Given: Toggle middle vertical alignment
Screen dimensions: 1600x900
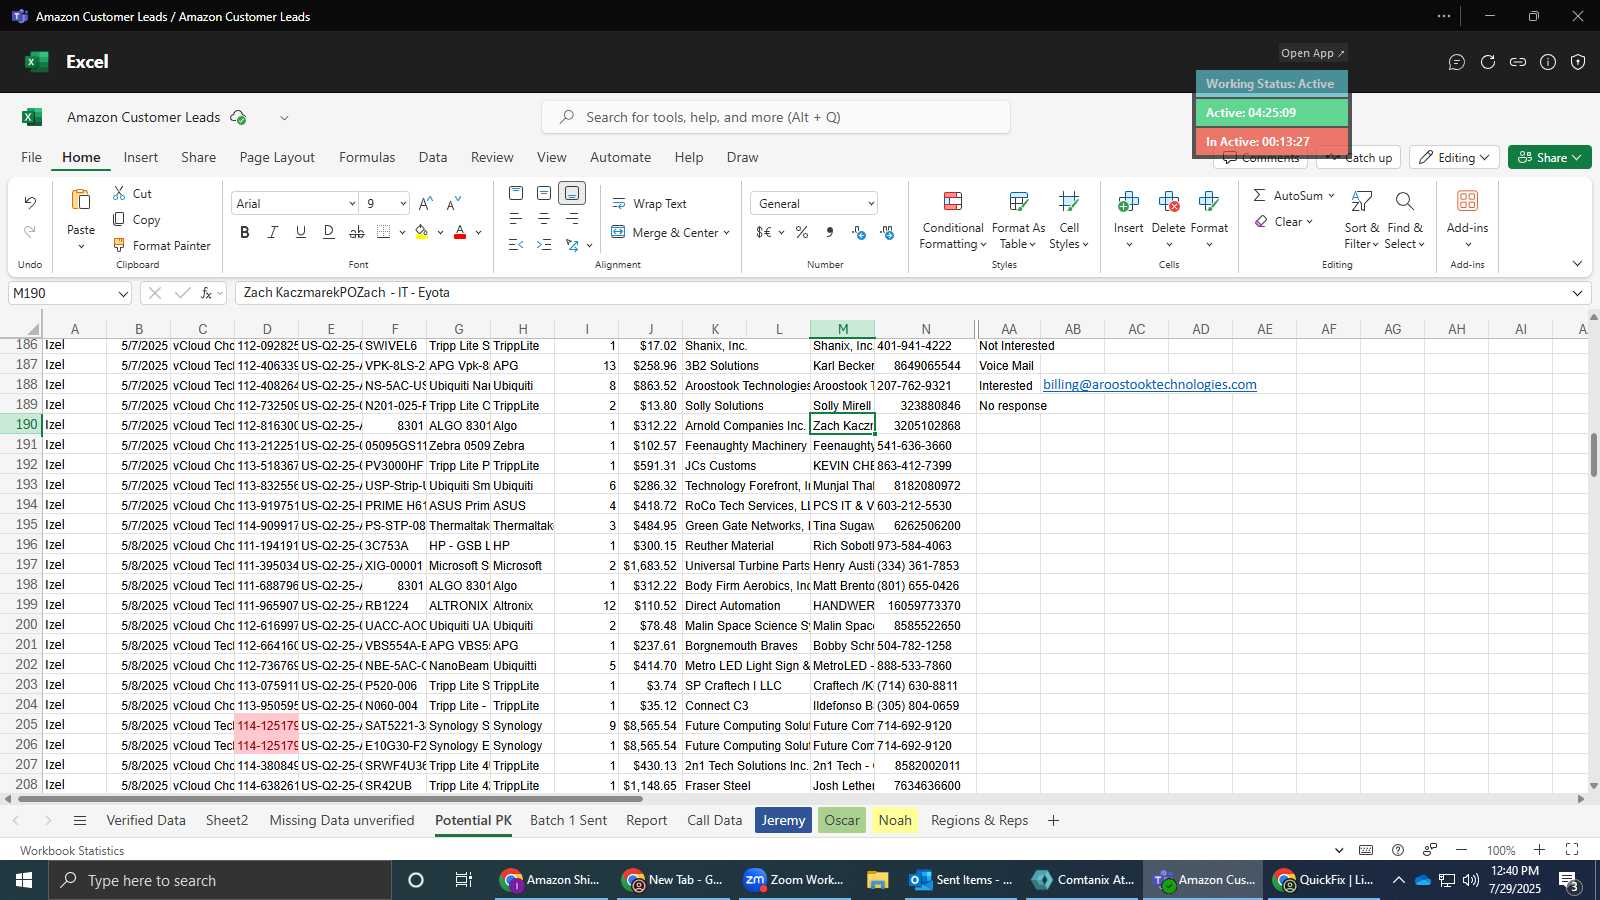Looking at the screenshot, I should [544, 193].
